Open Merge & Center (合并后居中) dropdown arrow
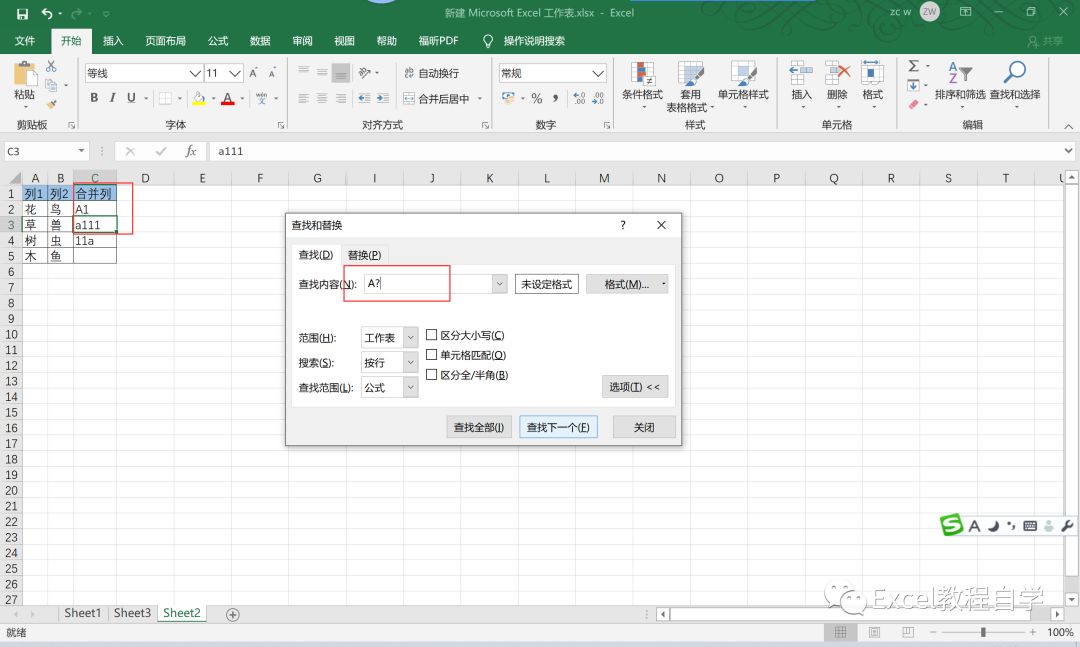This screenshot has width=1080, height=647. (480, 99)
